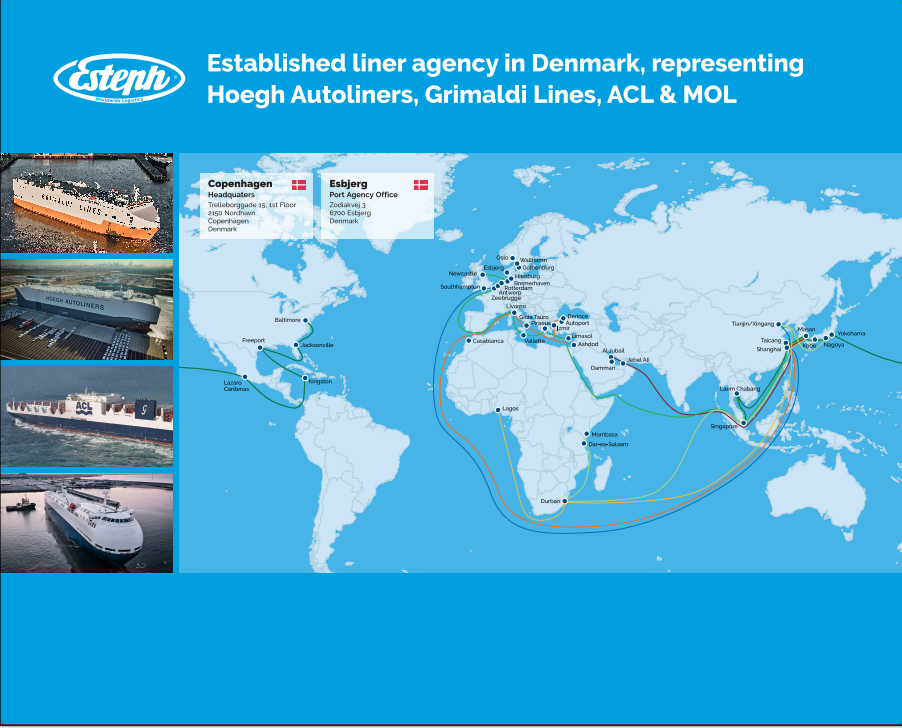Click the "Nagoya" port label
902x728 pixels.
pyautogui.click(x=834, y=345)
